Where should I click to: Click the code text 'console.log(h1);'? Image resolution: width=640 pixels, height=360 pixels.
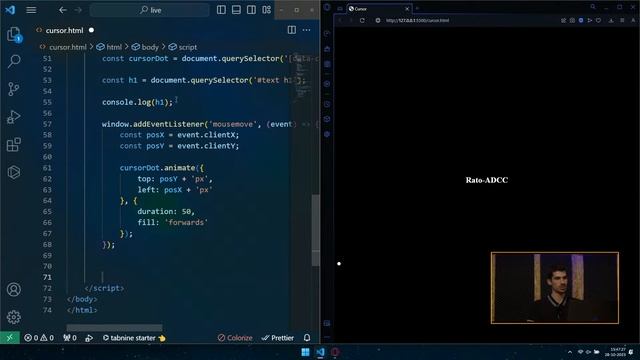(138, 102)
